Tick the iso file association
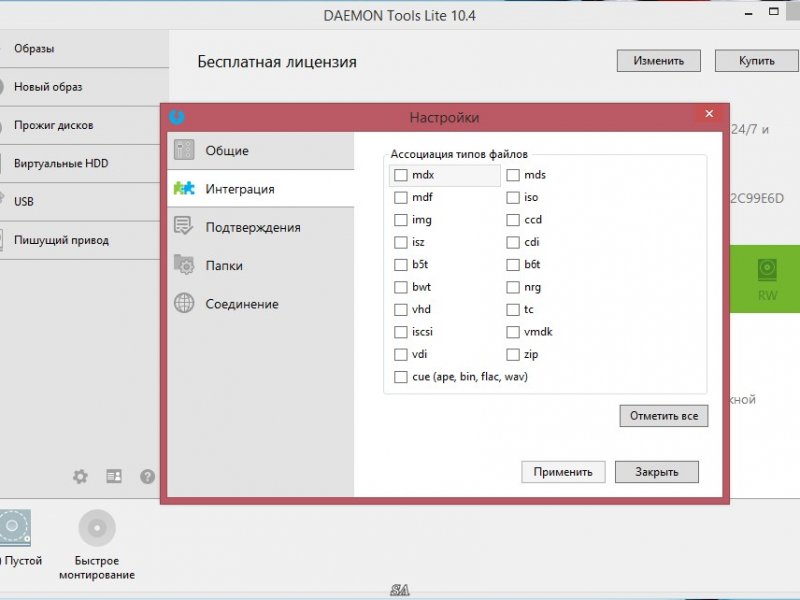 pyautogui.click(x=513, y=197)
